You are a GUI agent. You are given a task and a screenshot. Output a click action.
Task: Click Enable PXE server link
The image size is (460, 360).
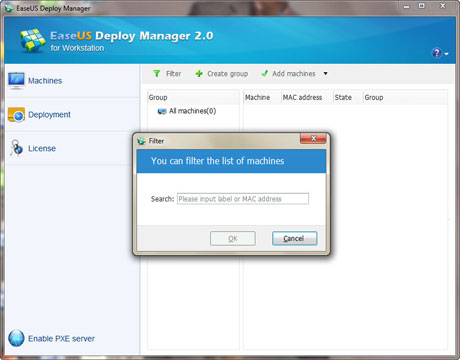click(x=61, y=339)
